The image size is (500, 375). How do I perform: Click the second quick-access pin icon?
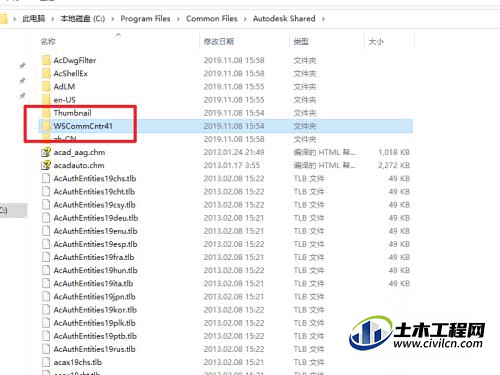[22, 81]
